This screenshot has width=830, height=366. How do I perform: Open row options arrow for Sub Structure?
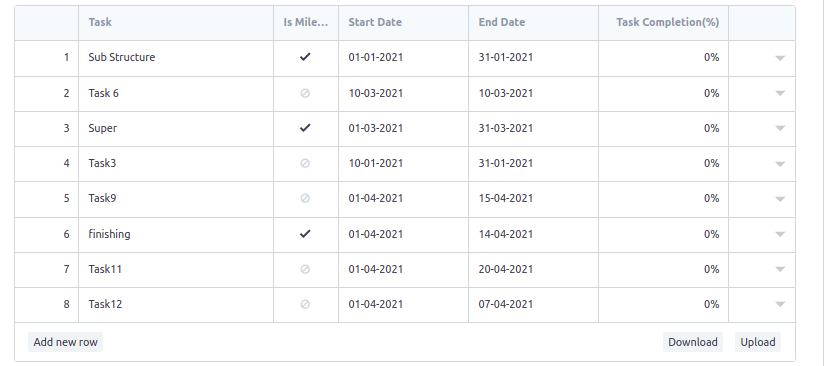click(780, 58)
